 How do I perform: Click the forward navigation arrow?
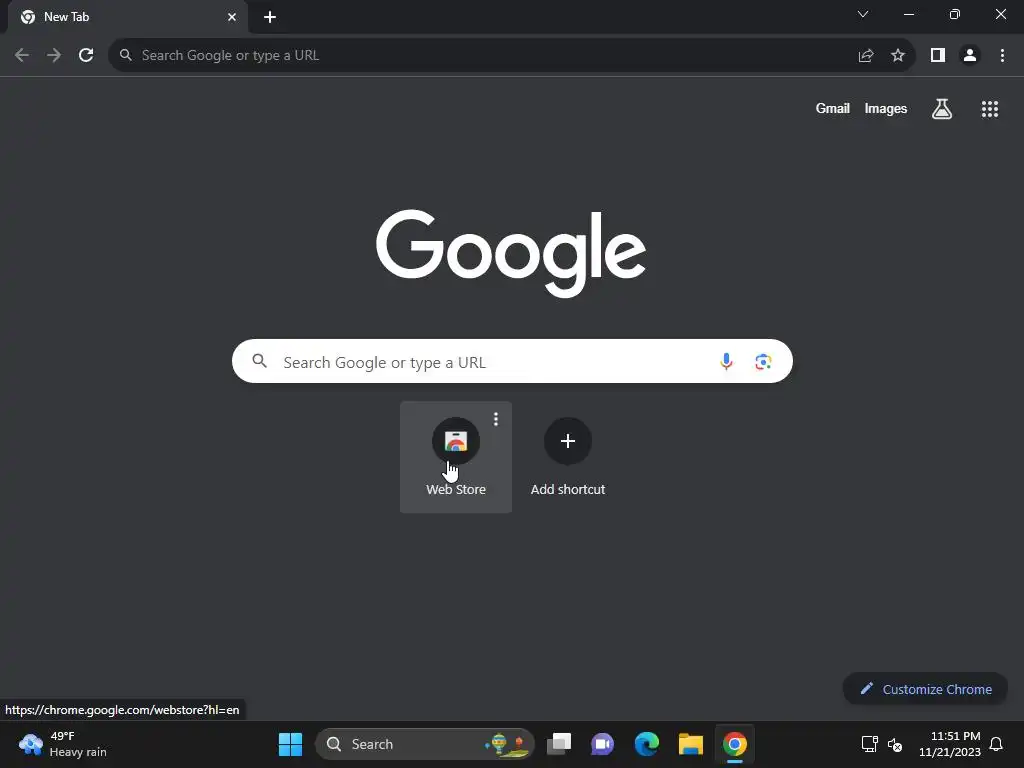54,55
